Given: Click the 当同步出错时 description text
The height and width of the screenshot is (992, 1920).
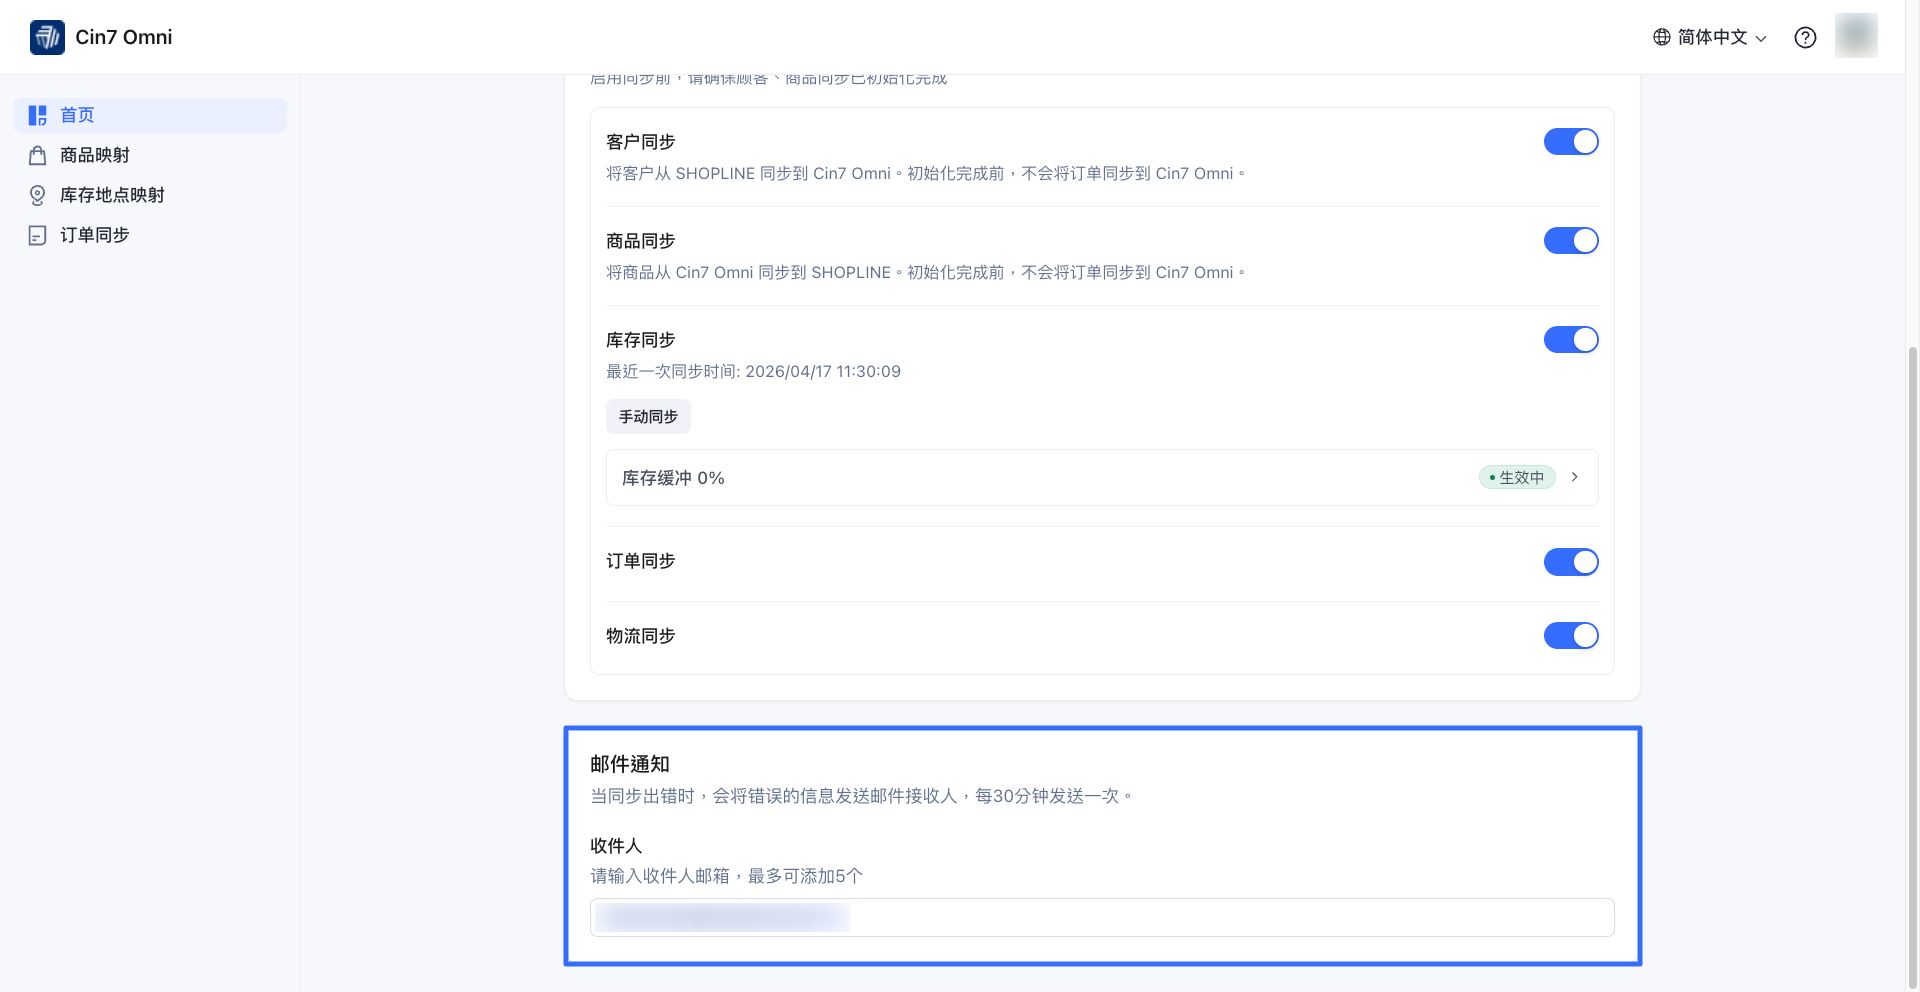Looking at the screenshot, I should 862,796.
